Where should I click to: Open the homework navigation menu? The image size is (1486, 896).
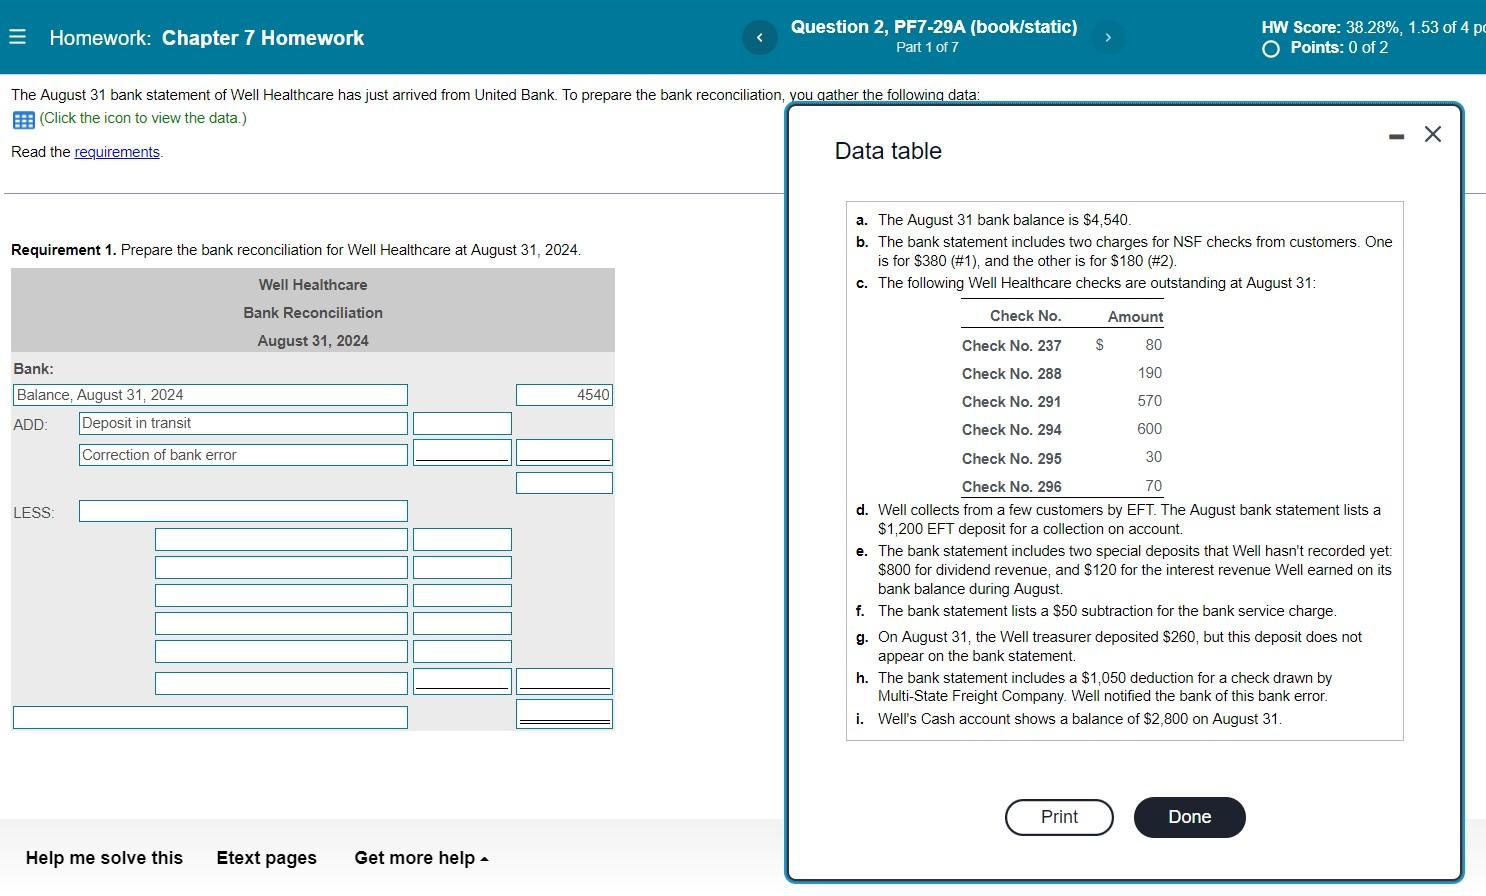(x=17, y=37)
